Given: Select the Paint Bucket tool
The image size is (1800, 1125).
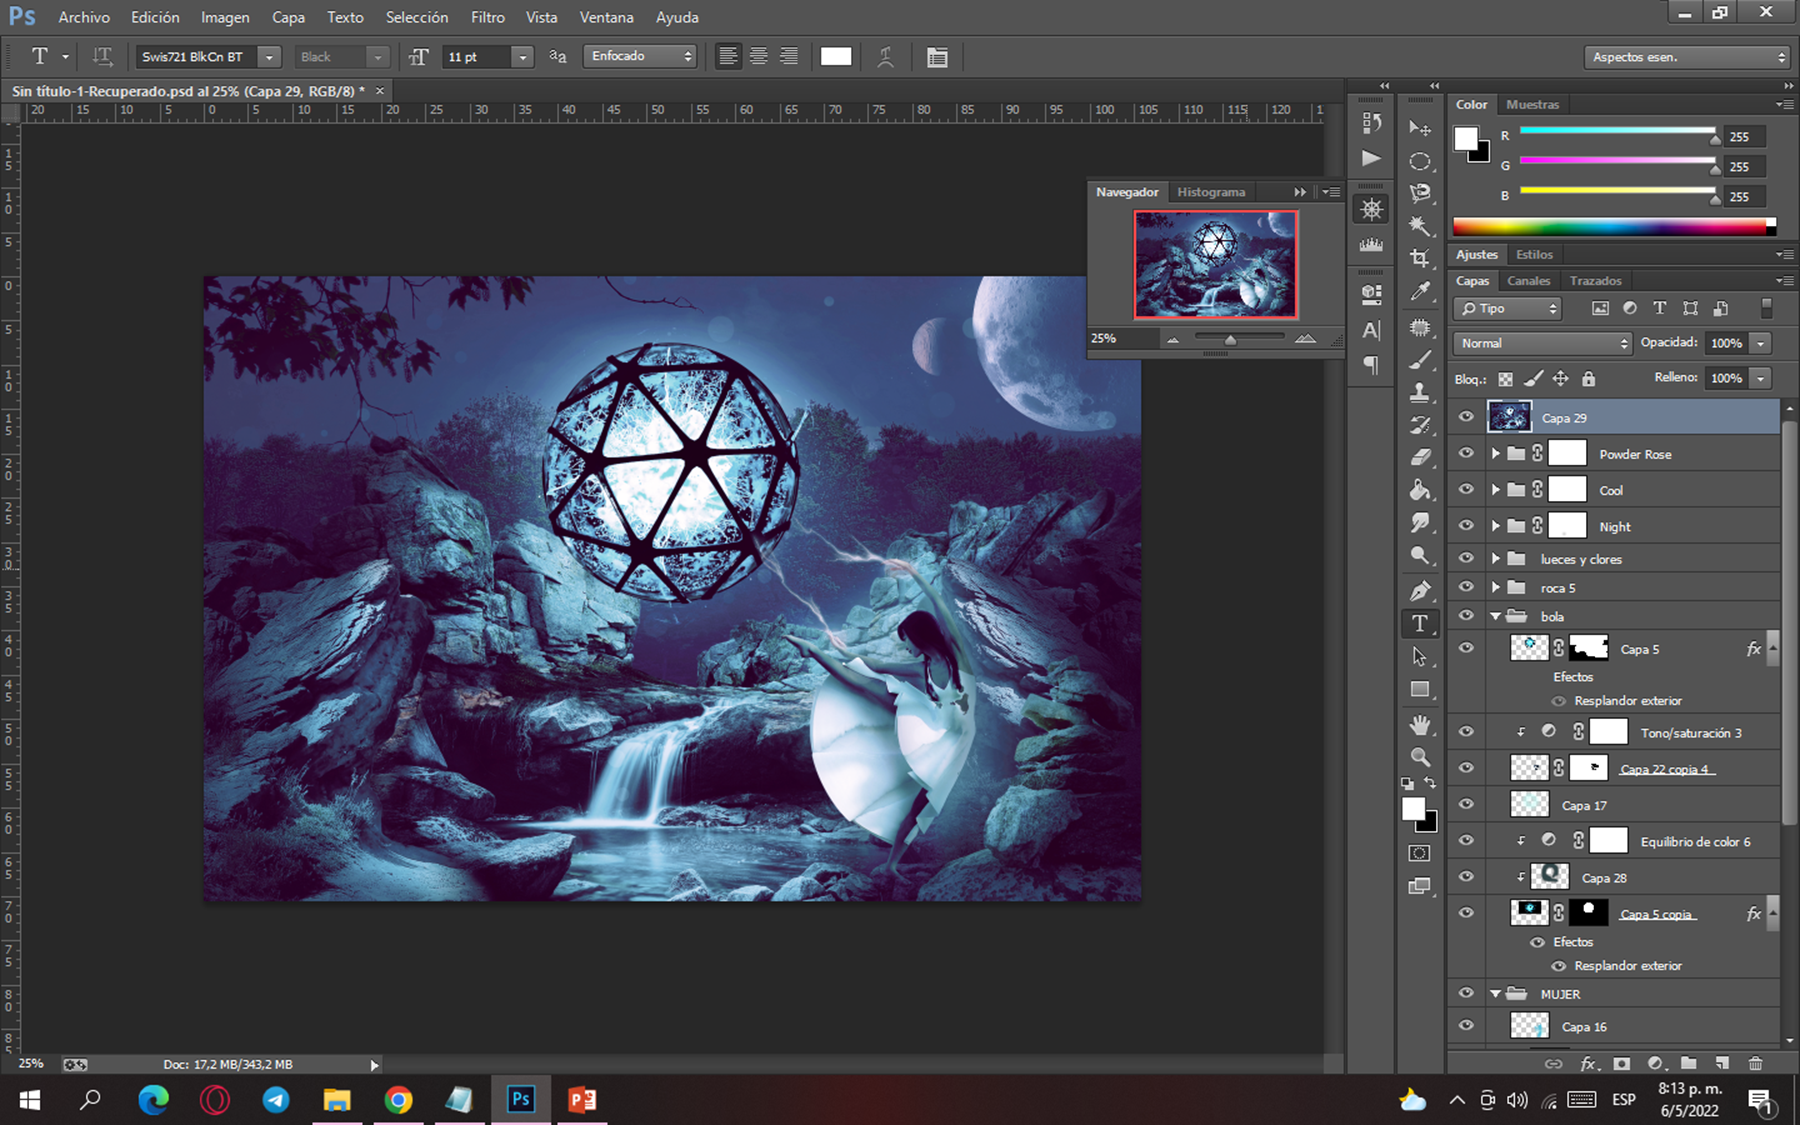Looking at the screenshot, I should (x=1420, y=490).
